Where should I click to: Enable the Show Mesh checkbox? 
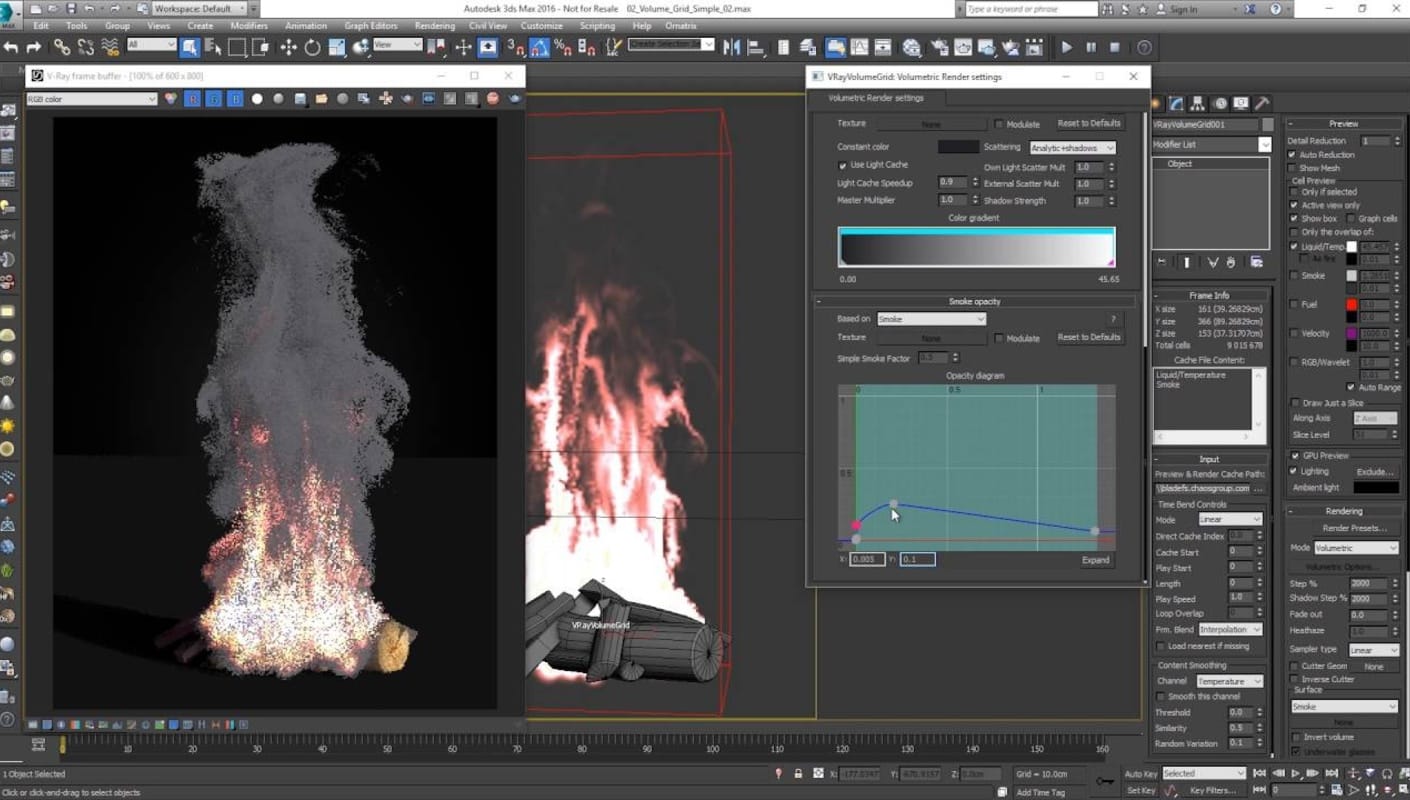pos(1293,168)
